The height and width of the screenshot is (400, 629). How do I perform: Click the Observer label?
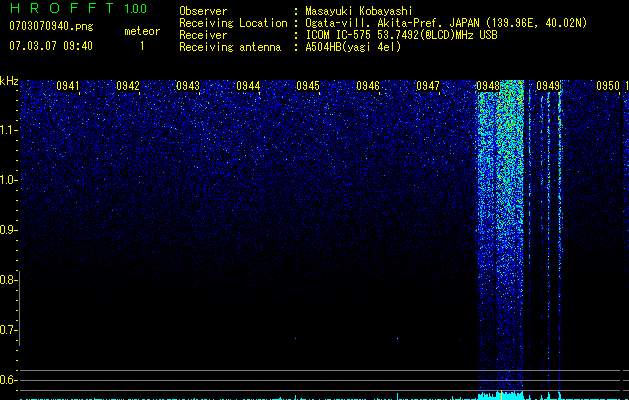coord(203,11)
